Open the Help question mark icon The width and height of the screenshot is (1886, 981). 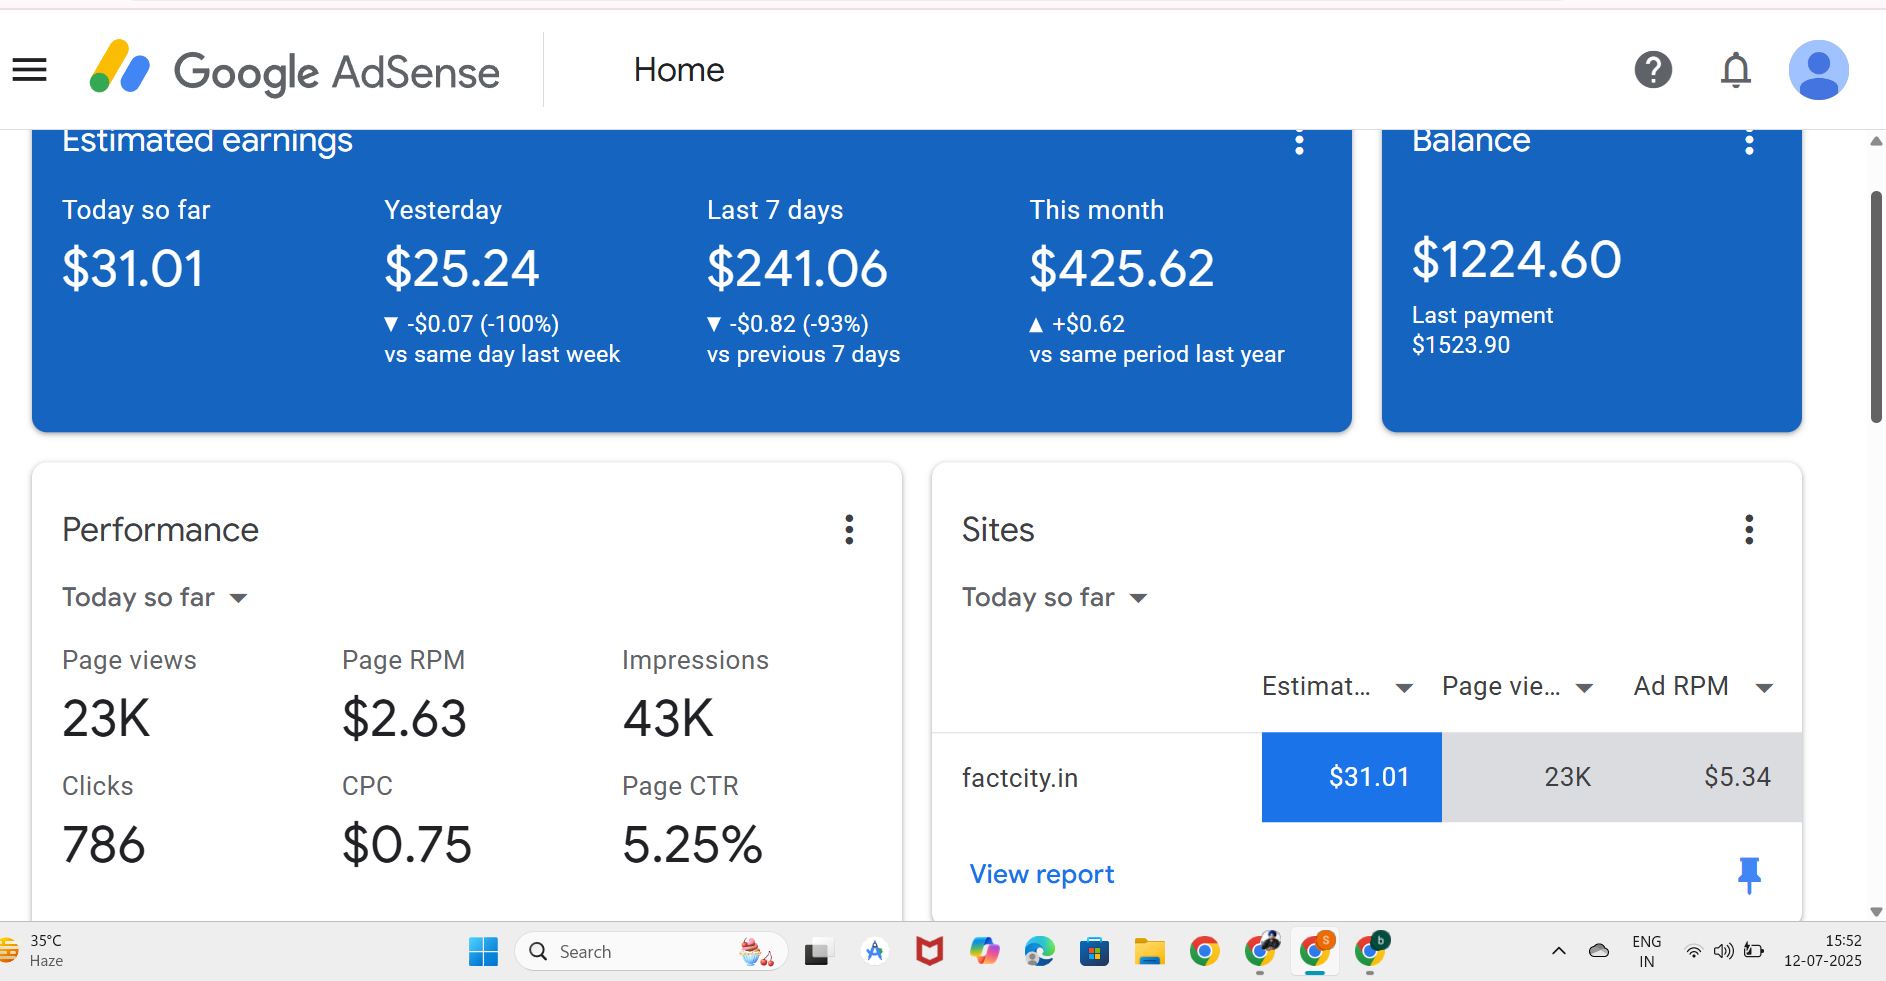(1653, 70)
